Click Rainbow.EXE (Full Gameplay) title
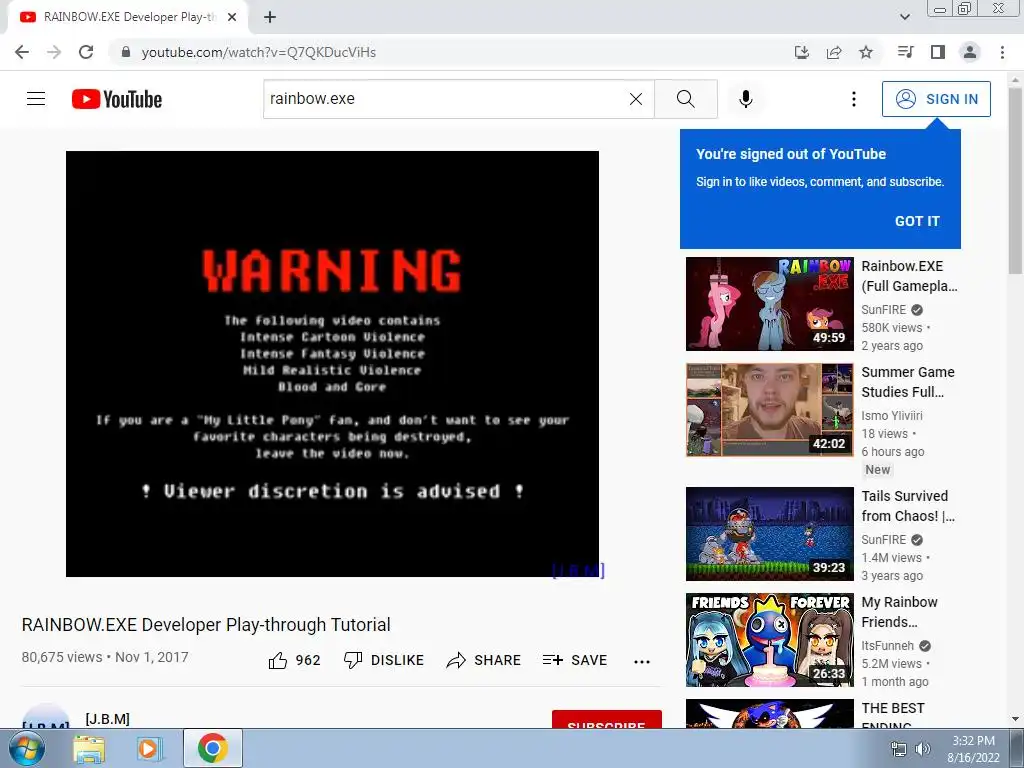The width and height of the screenshot is (1024, 768). 909,276
